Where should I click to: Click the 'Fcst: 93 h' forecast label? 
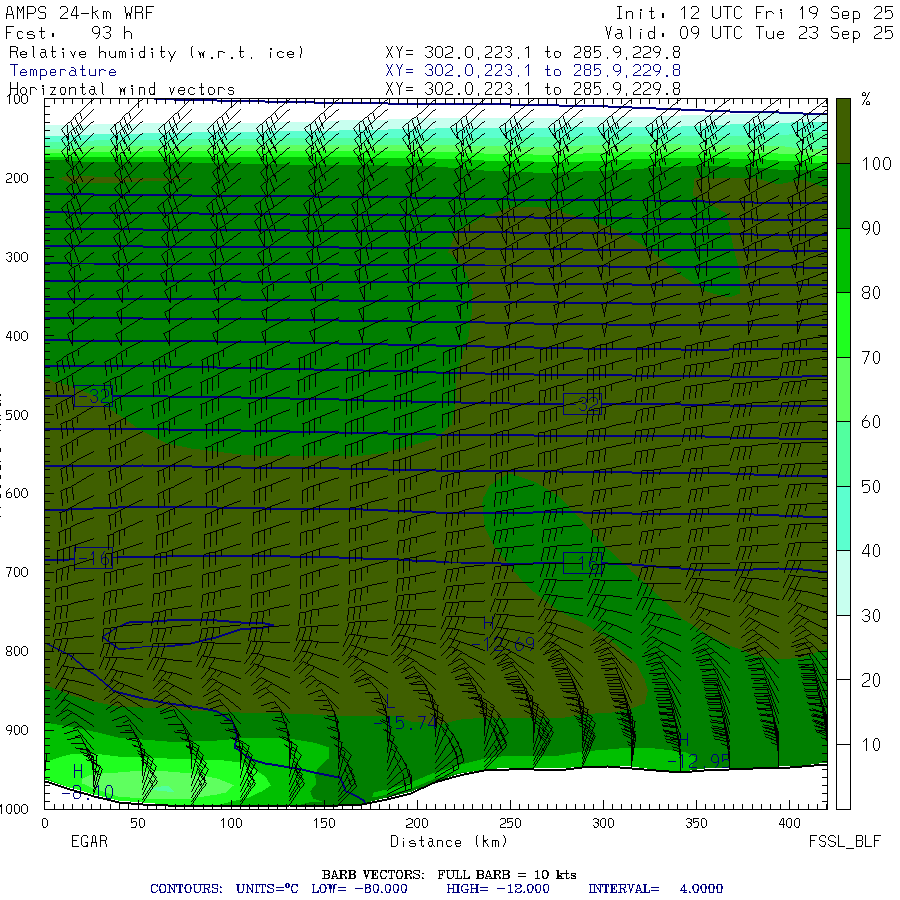point(68,33)
